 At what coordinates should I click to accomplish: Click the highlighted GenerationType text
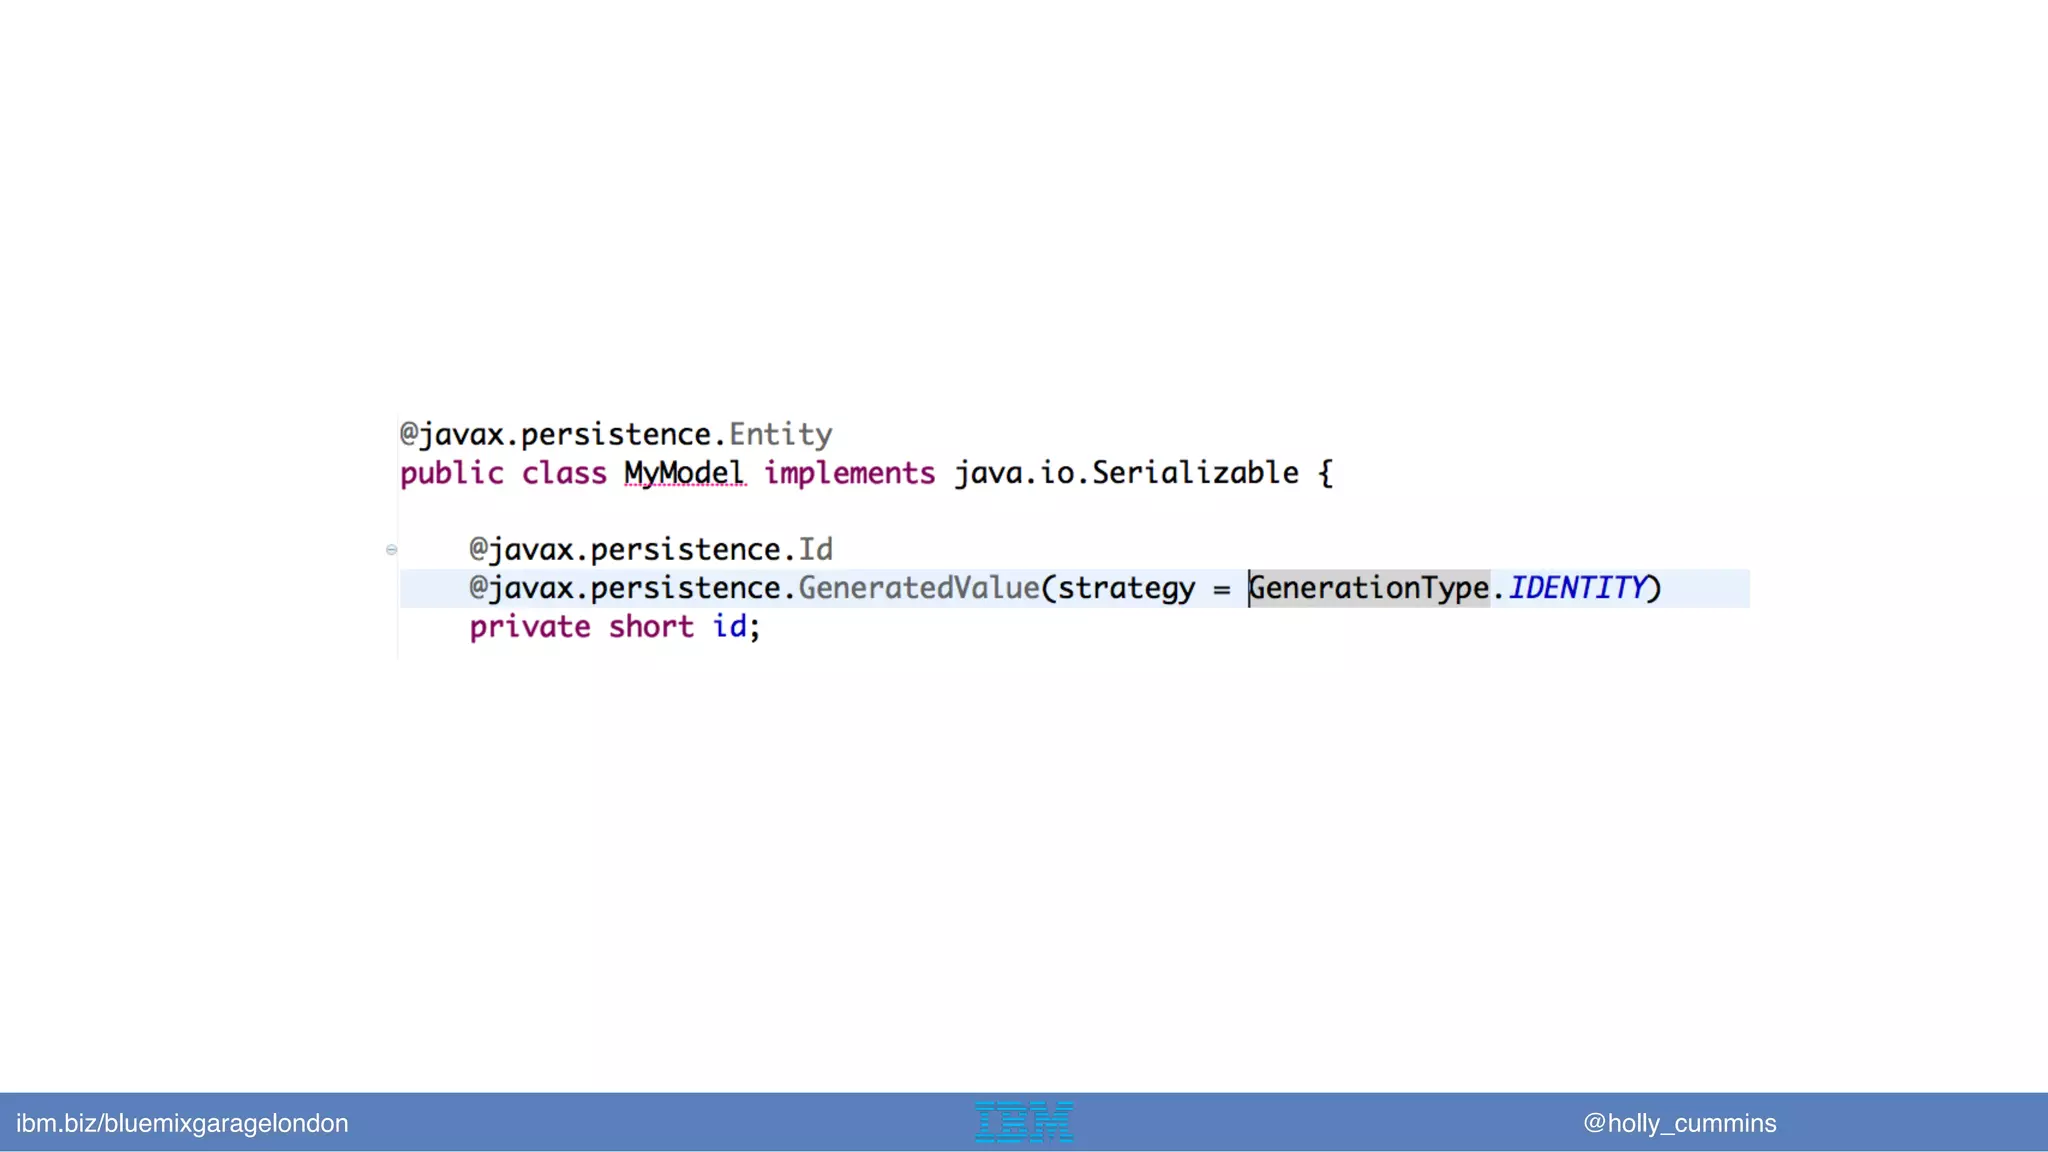pos(1370,588)
